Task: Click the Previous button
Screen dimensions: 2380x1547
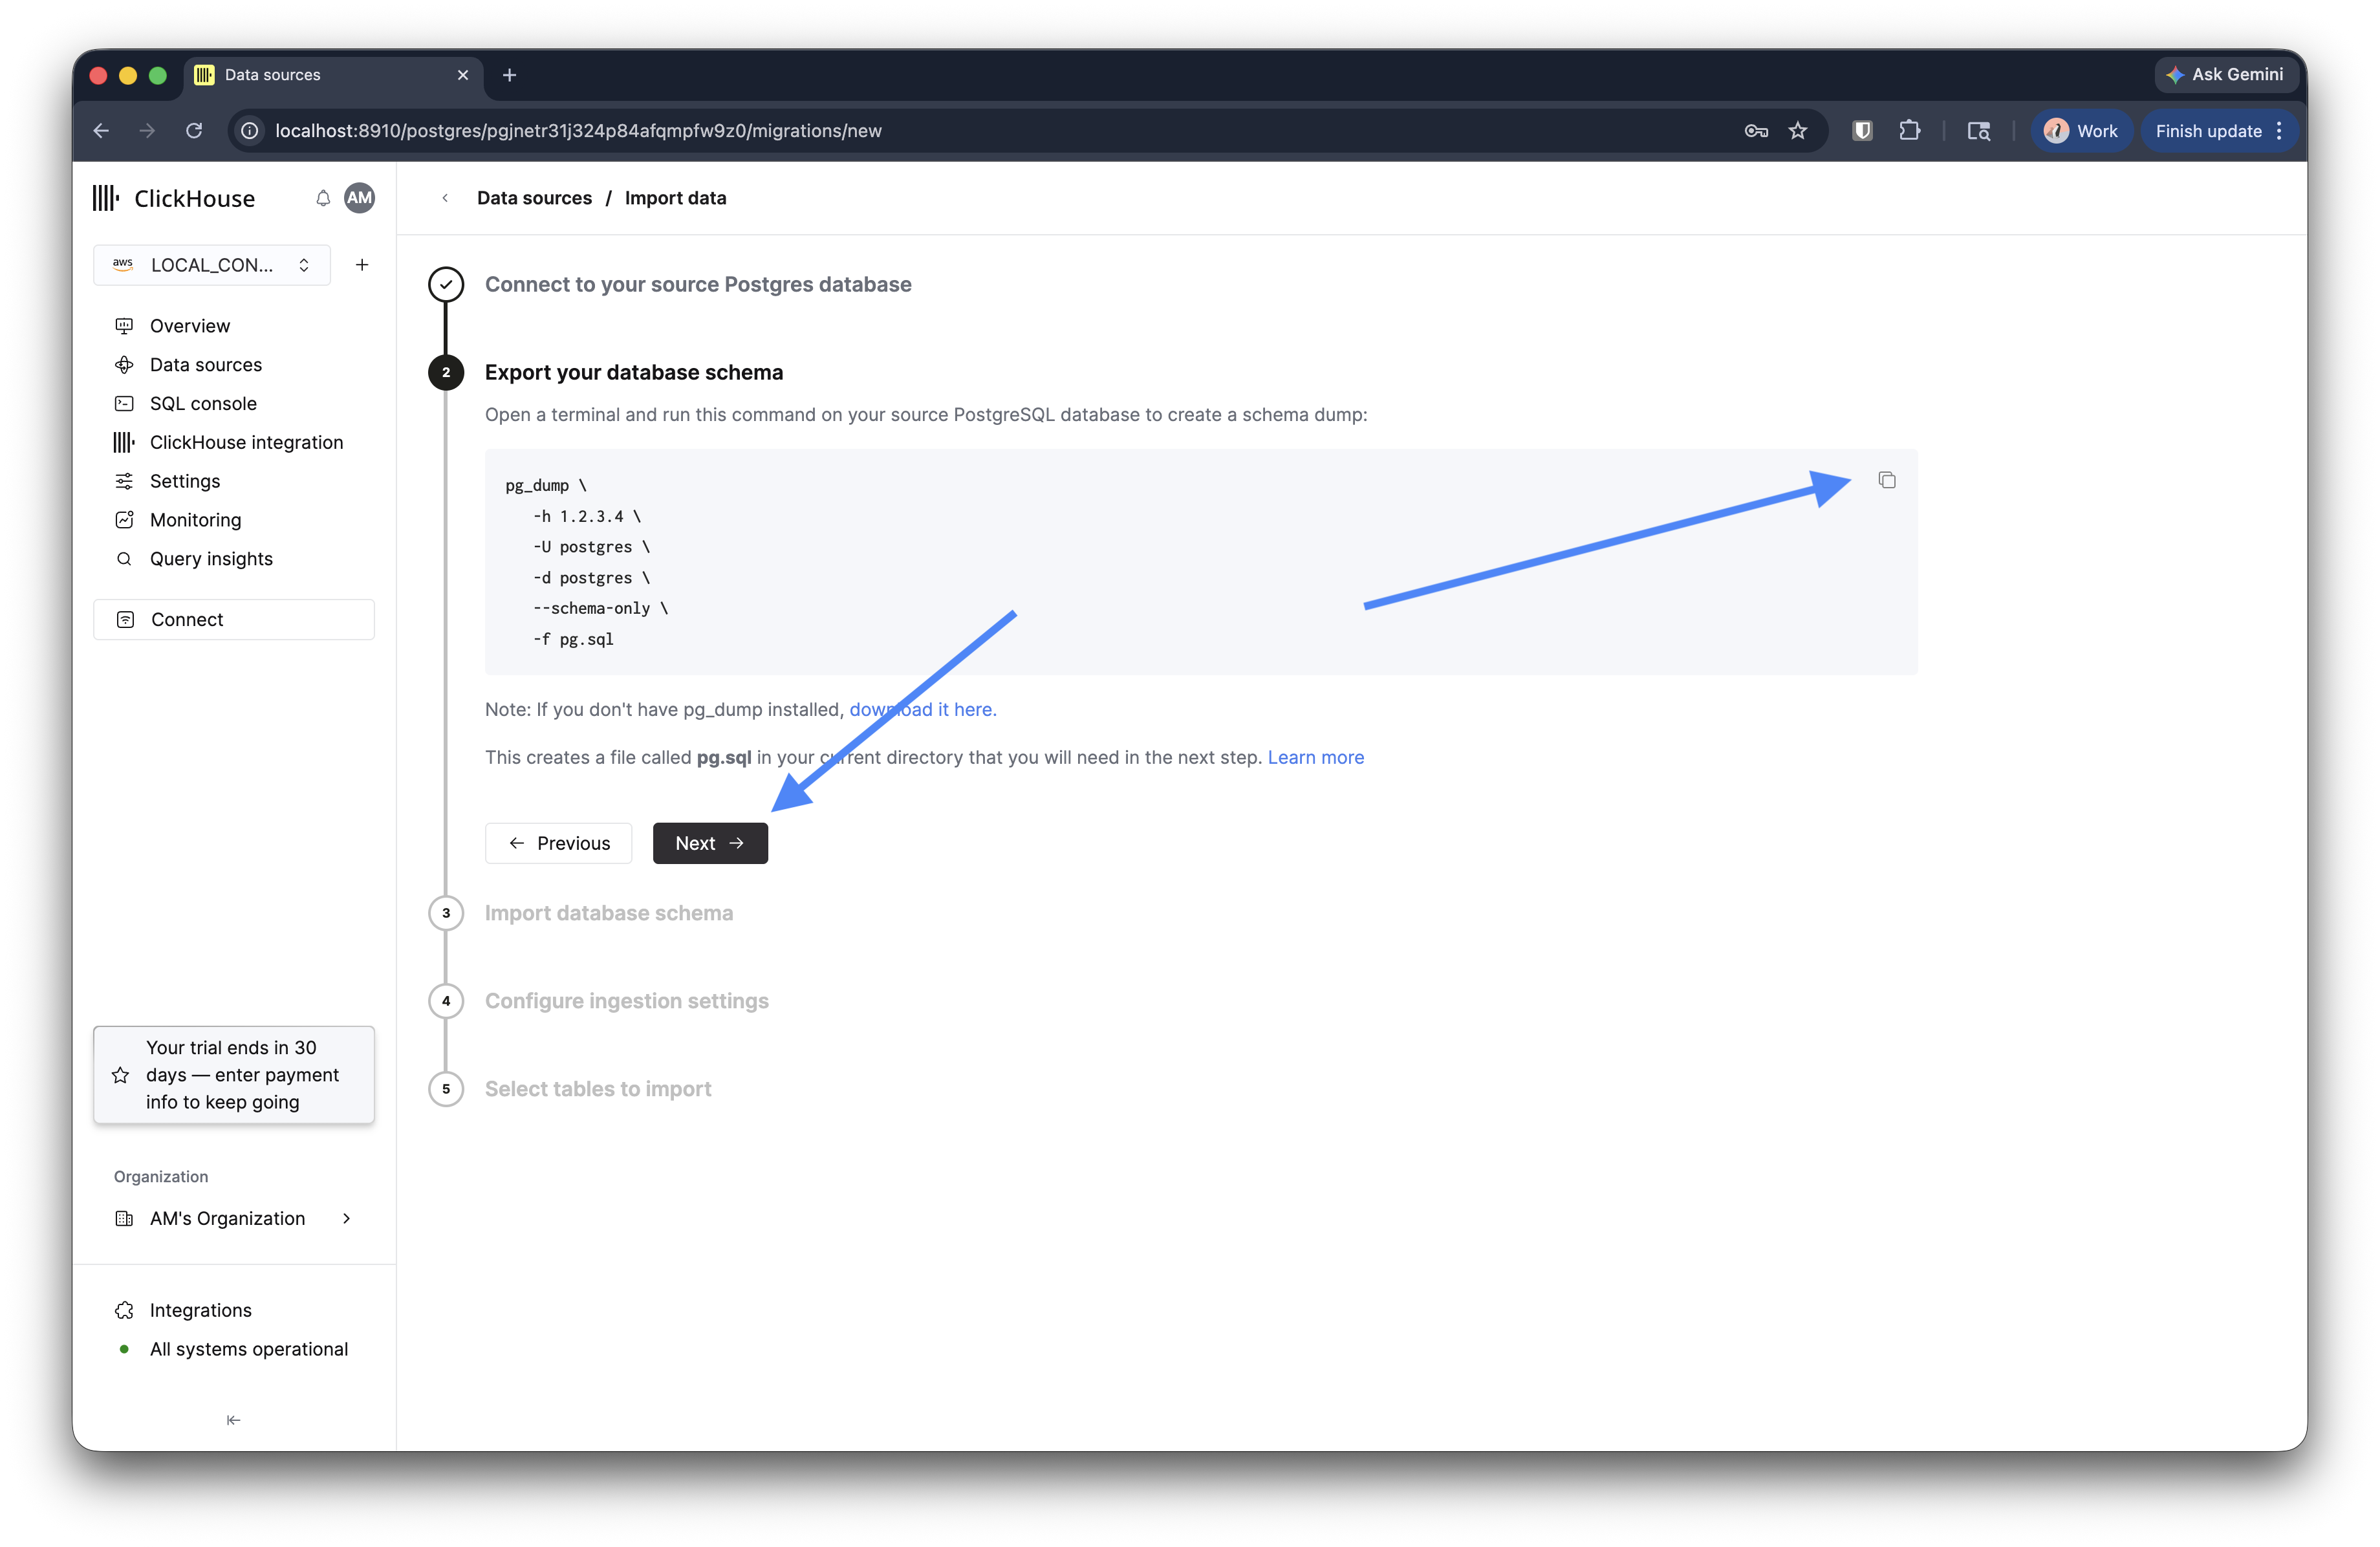Action: click(558, 843)
